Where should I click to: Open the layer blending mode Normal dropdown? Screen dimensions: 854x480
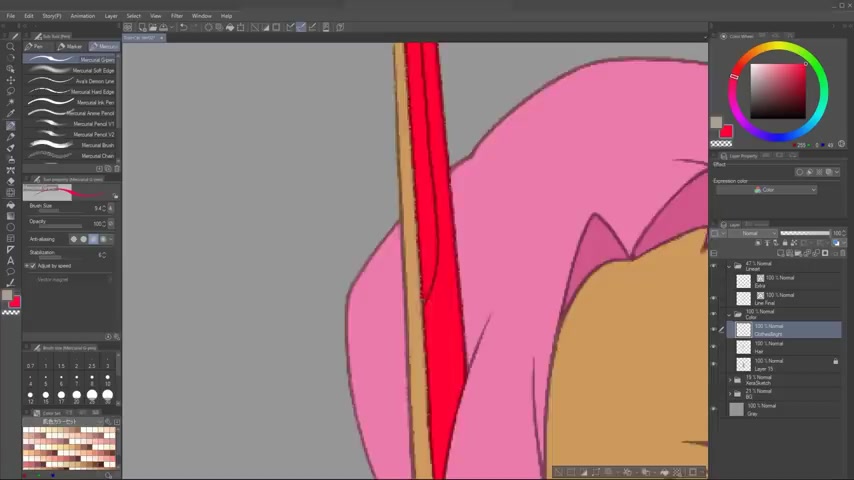pyautogui.click(x=753, y=233)
